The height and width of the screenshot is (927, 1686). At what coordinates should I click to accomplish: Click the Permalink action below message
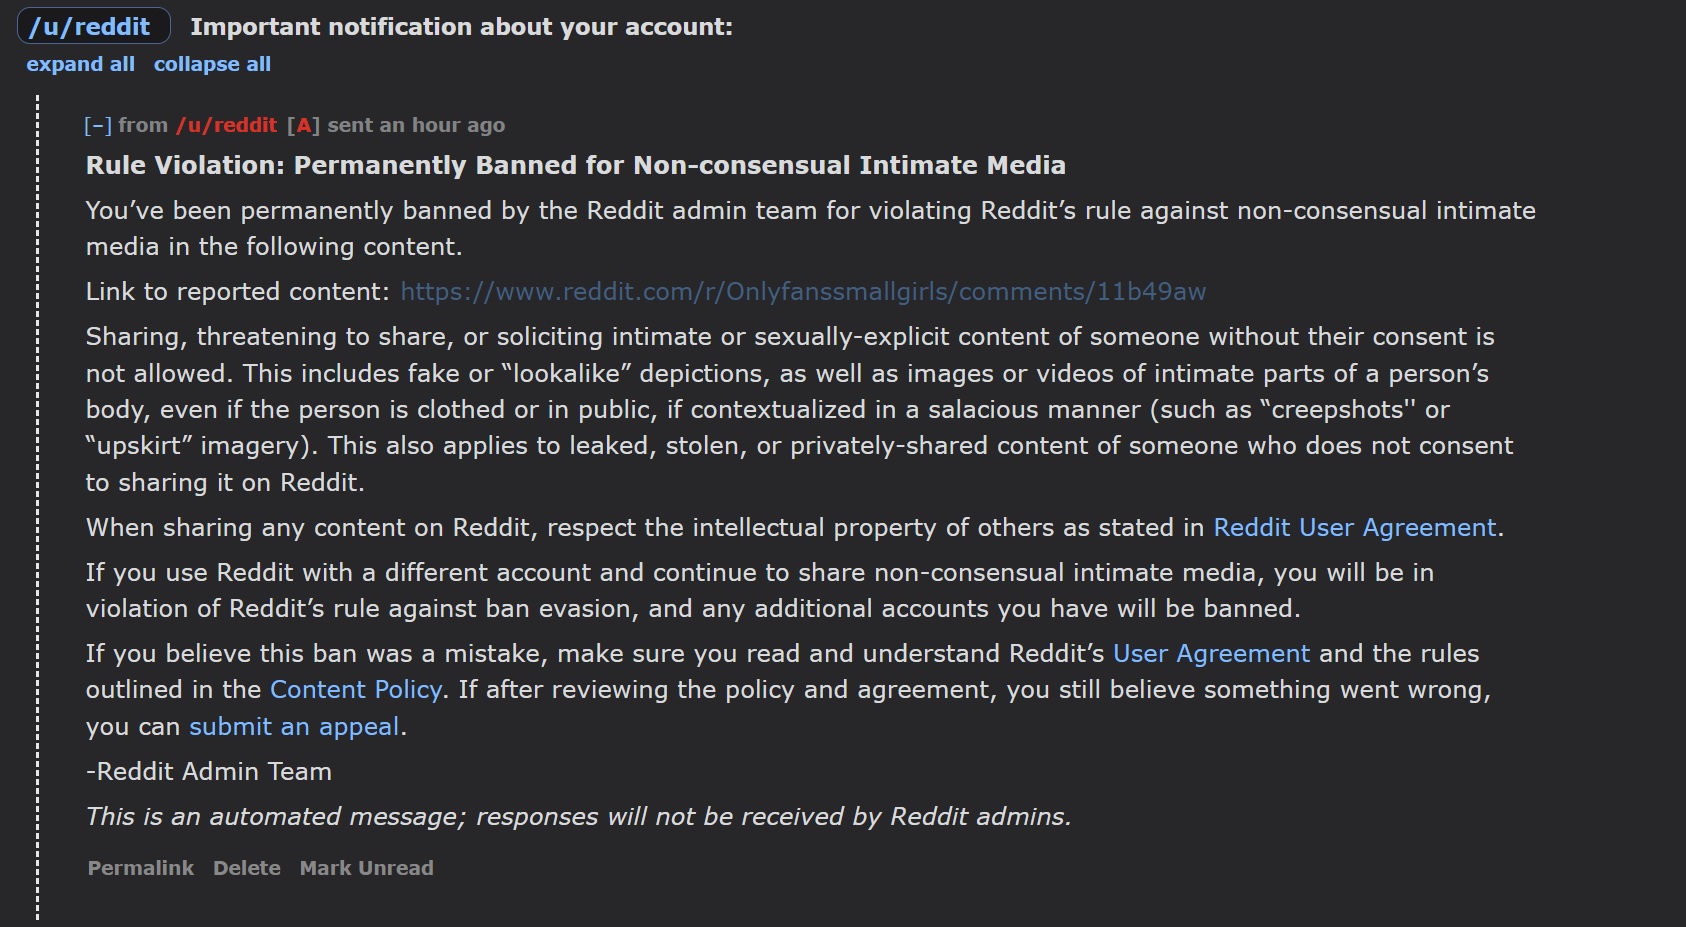140,868
